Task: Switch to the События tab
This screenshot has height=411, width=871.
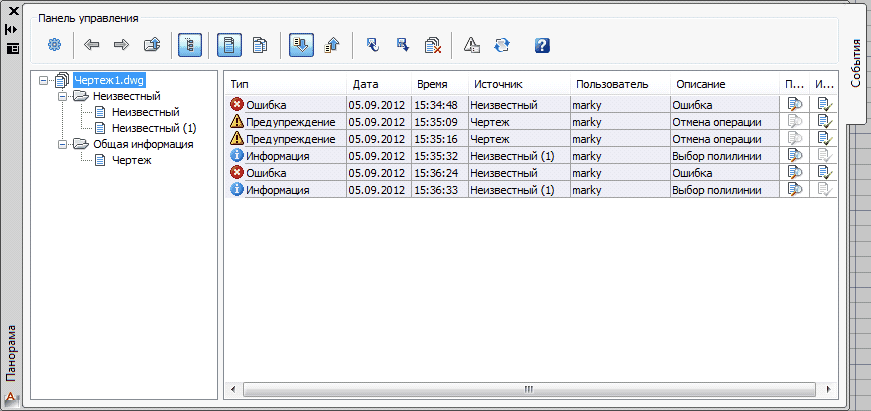Action: pyautogui.click(x=856, y=62)
